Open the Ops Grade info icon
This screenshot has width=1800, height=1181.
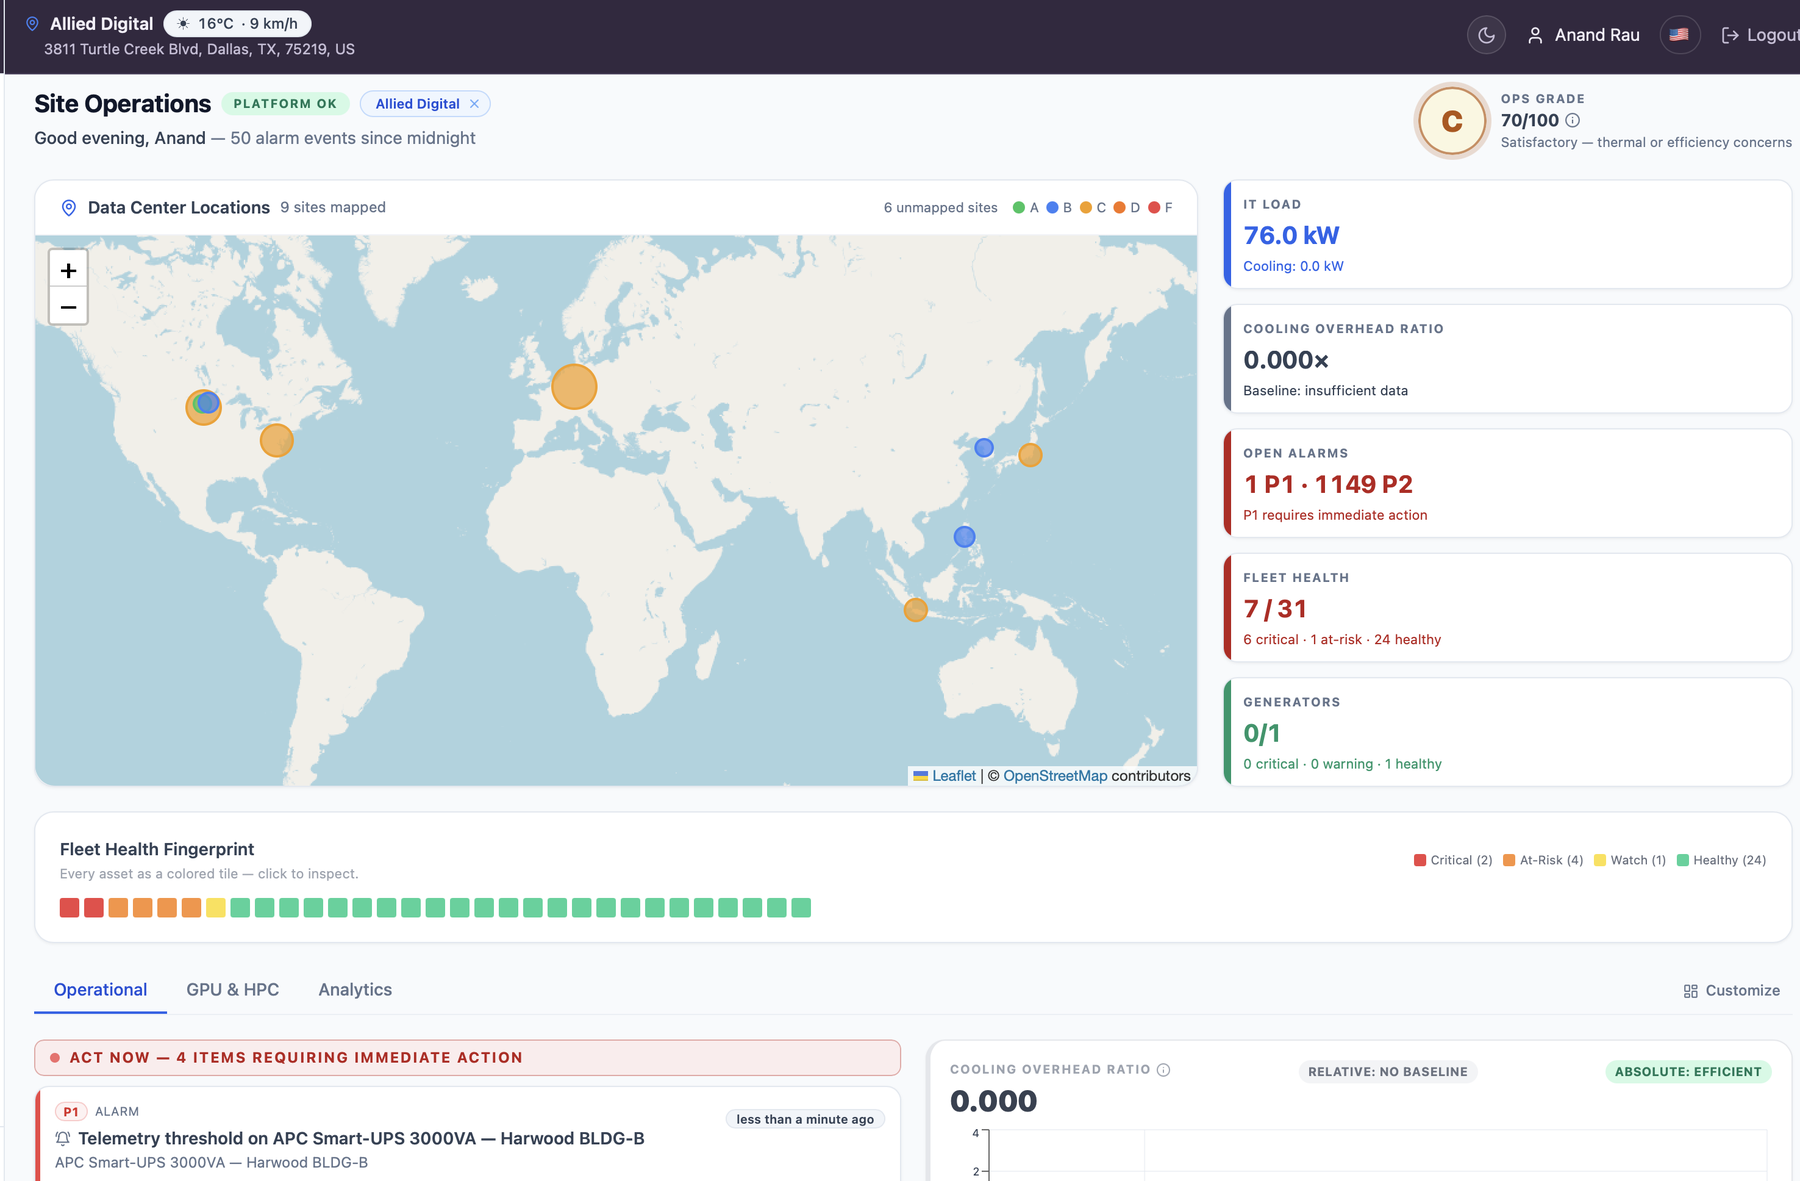[1572, 120]
